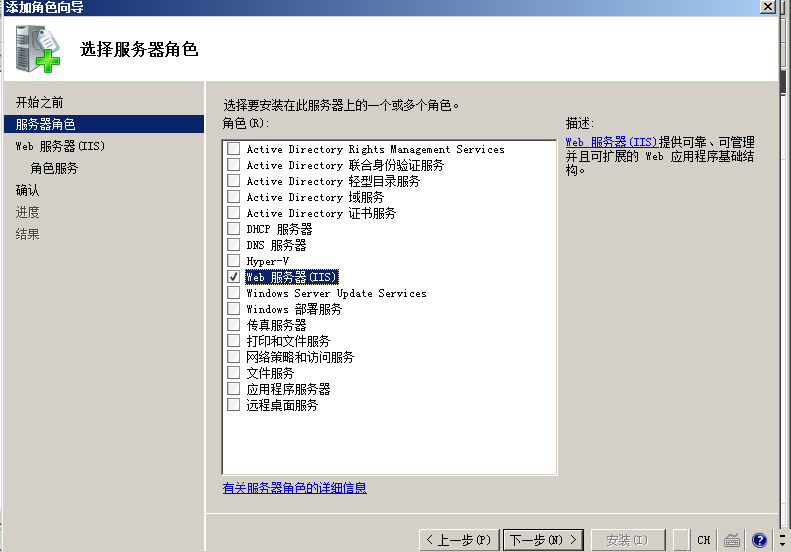Open the language bar options arrows

pyautogui.click(x=782, y=540)
